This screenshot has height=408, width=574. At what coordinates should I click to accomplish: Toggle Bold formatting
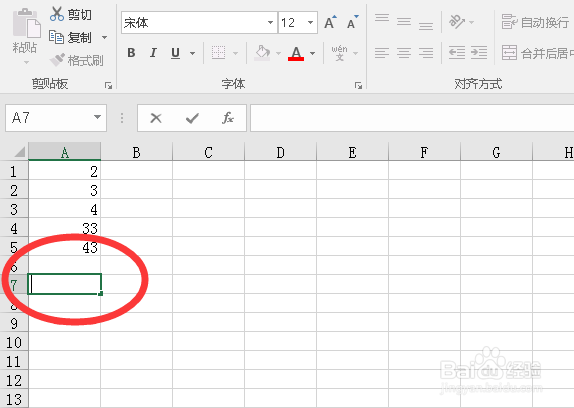131,53
